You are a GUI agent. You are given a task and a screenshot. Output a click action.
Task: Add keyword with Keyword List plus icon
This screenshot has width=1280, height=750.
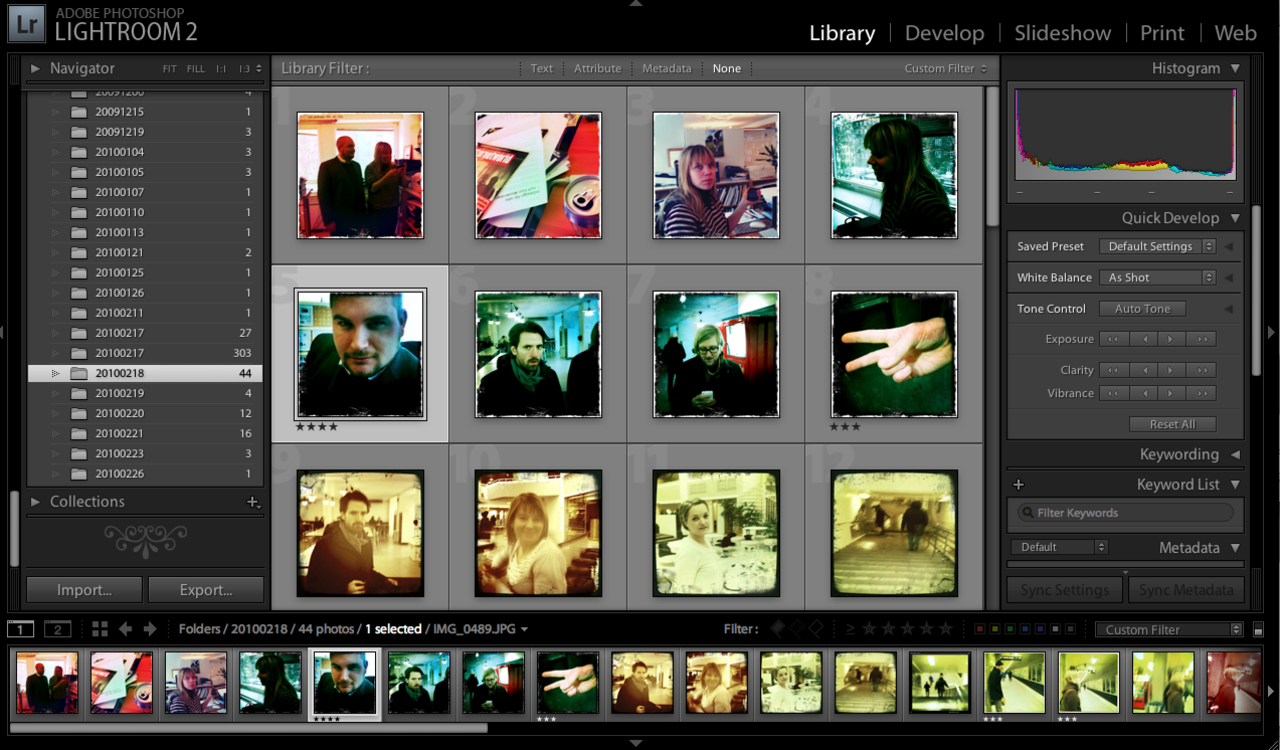1019,485
